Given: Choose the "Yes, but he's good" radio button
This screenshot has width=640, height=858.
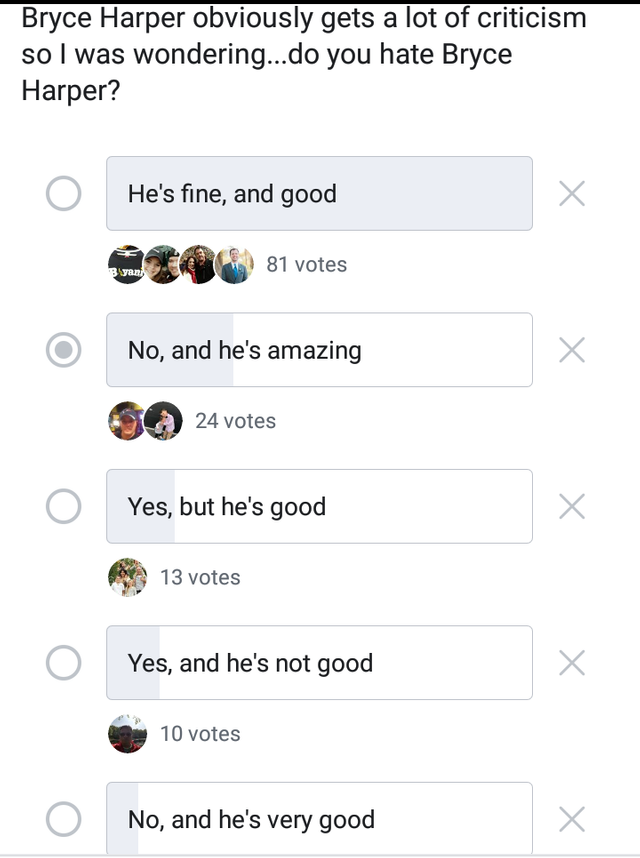Looking at the screenshot, I should point(63,506).
